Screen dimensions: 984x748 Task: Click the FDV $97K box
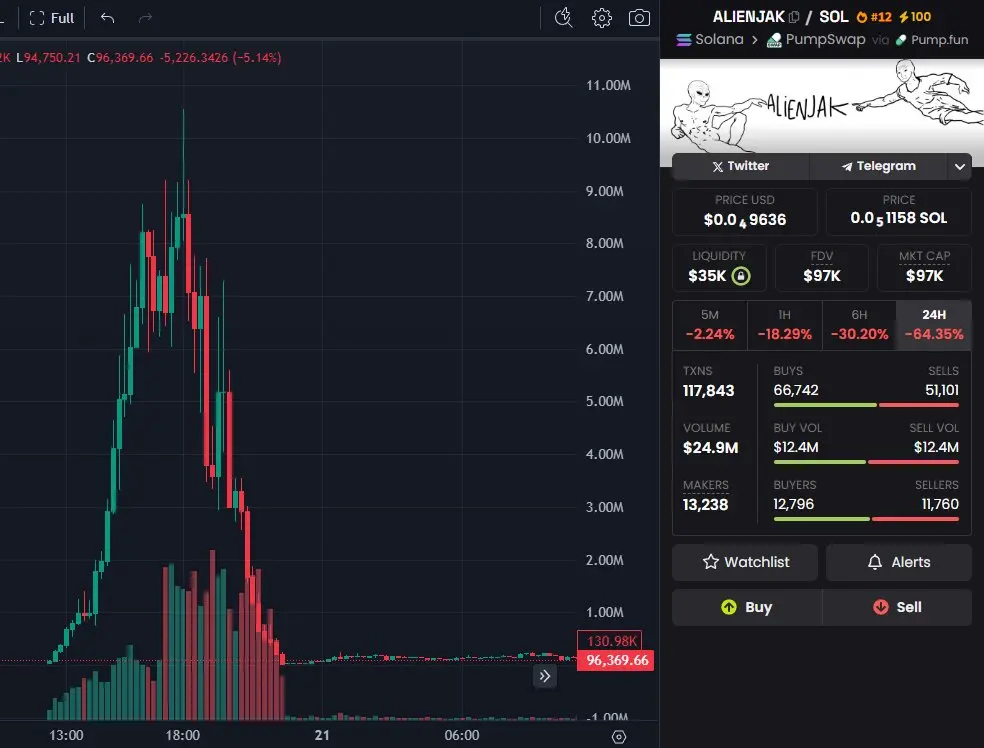(x=821, y=269)
